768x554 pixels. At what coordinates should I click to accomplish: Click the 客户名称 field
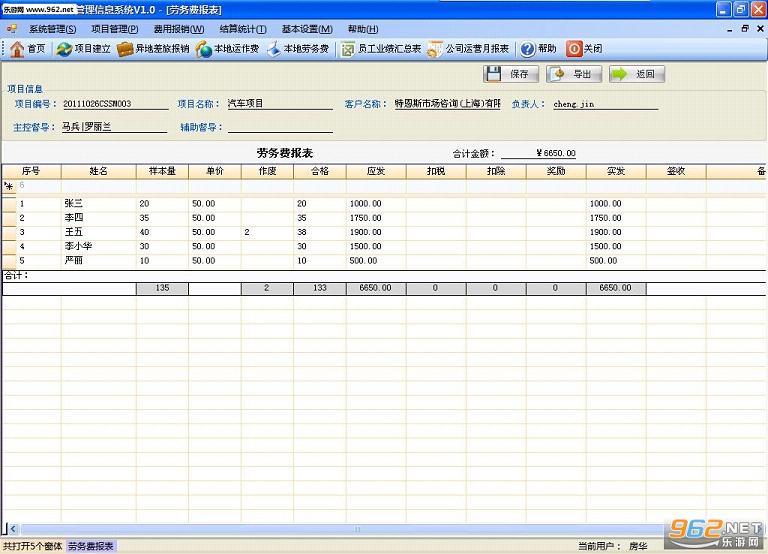coord(448,103)
